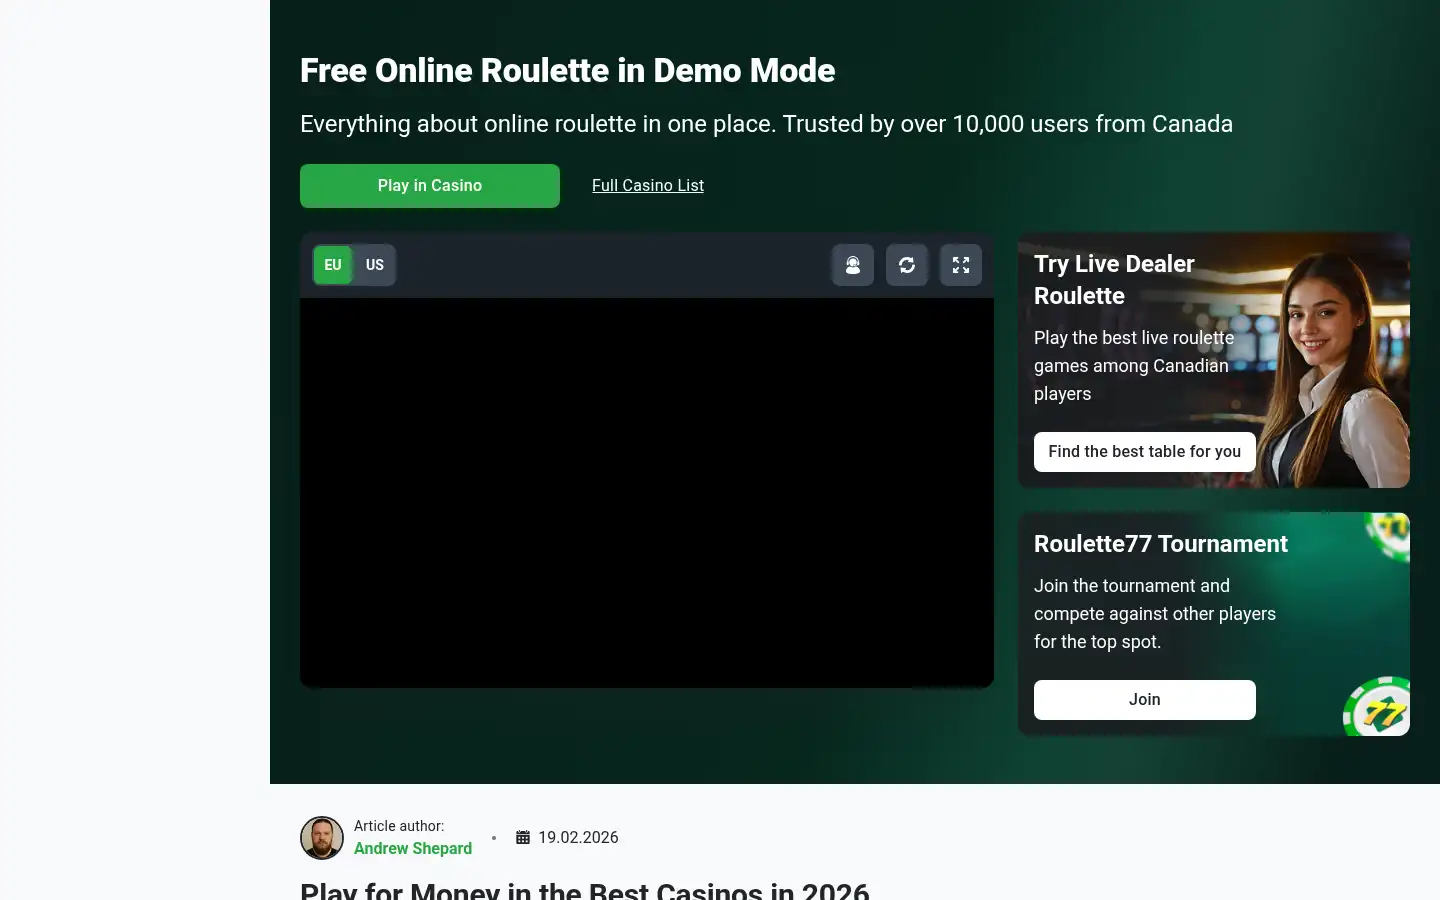
Task: Open the Full Casino List link
Action: click(x=648, y=185)
